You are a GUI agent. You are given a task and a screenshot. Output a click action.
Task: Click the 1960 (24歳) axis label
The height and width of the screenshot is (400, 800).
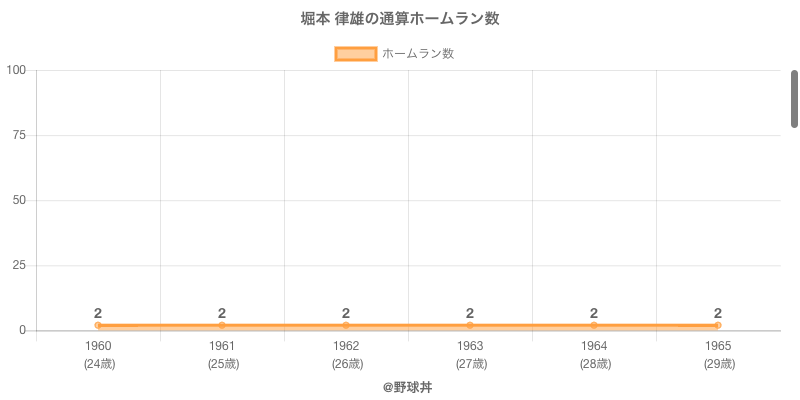click(x=98, y=355)
